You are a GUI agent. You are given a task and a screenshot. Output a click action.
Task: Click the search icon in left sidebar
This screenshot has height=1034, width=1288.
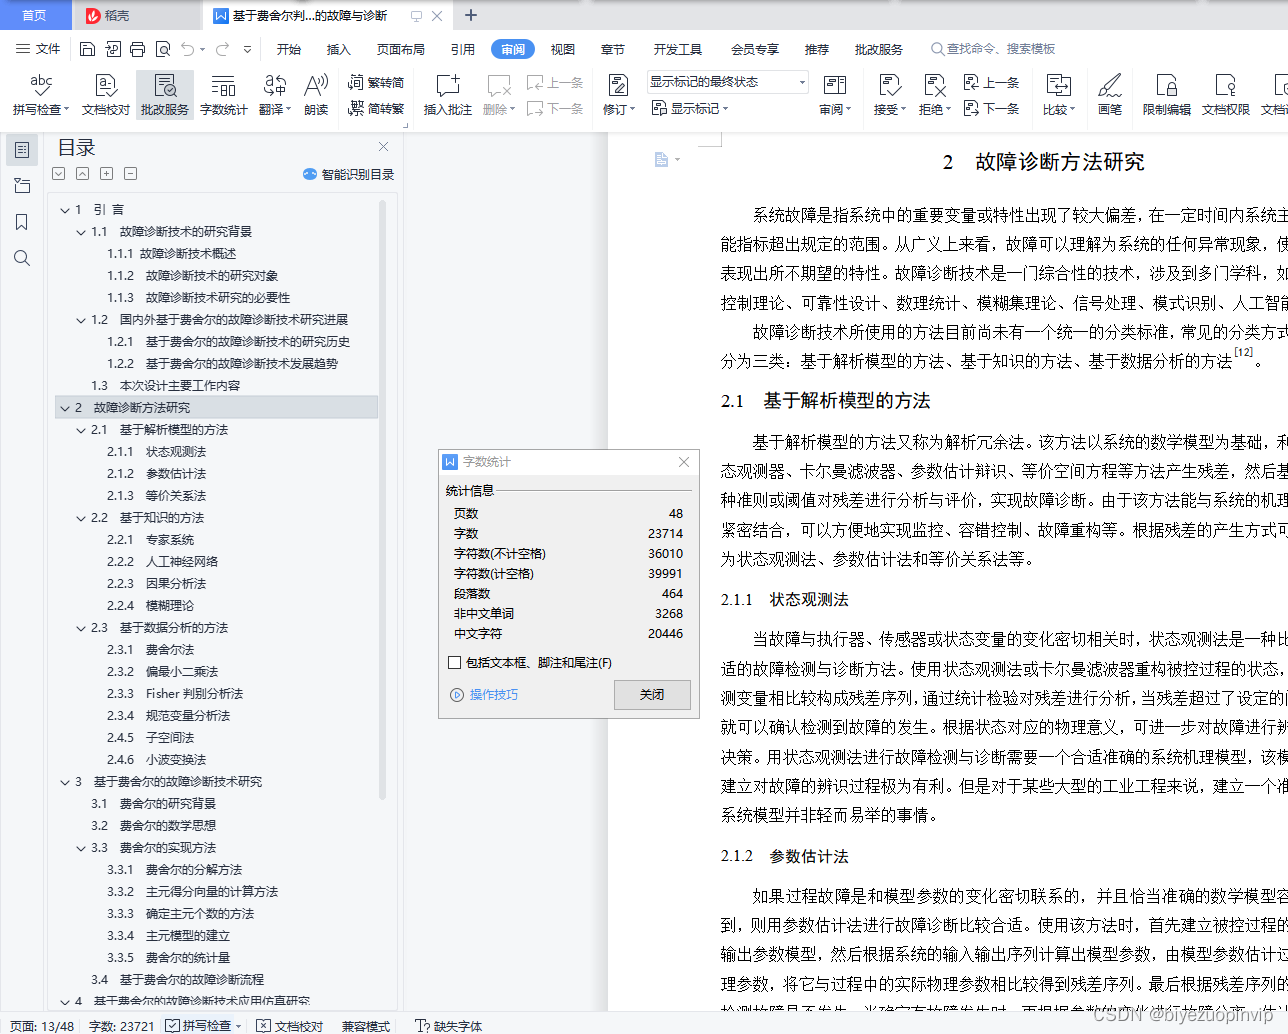[22, 258]
